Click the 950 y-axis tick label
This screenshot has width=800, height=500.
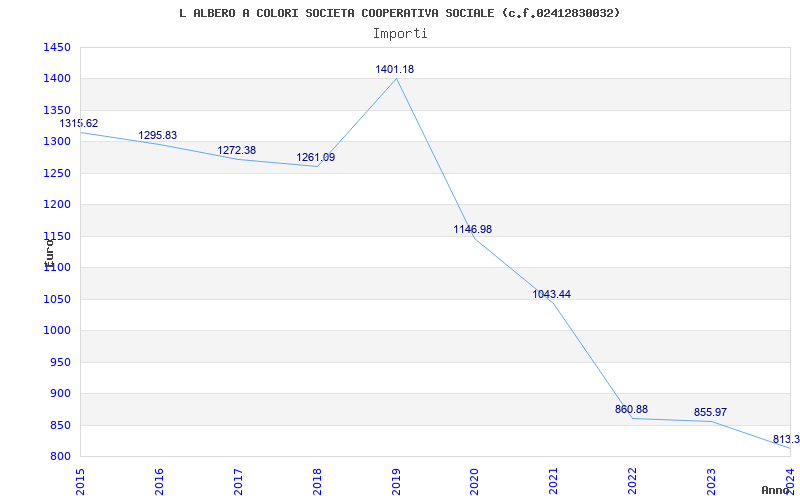(60, 362)
